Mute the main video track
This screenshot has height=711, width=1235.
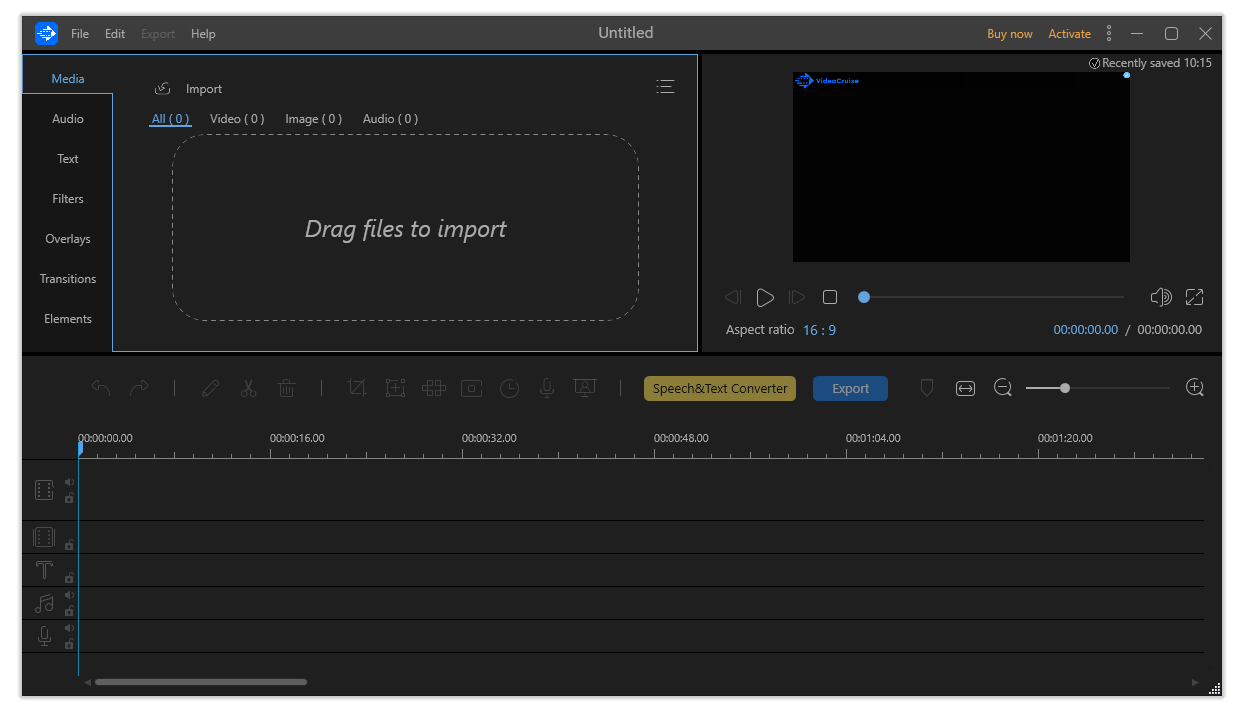click(x=69, y=482)
